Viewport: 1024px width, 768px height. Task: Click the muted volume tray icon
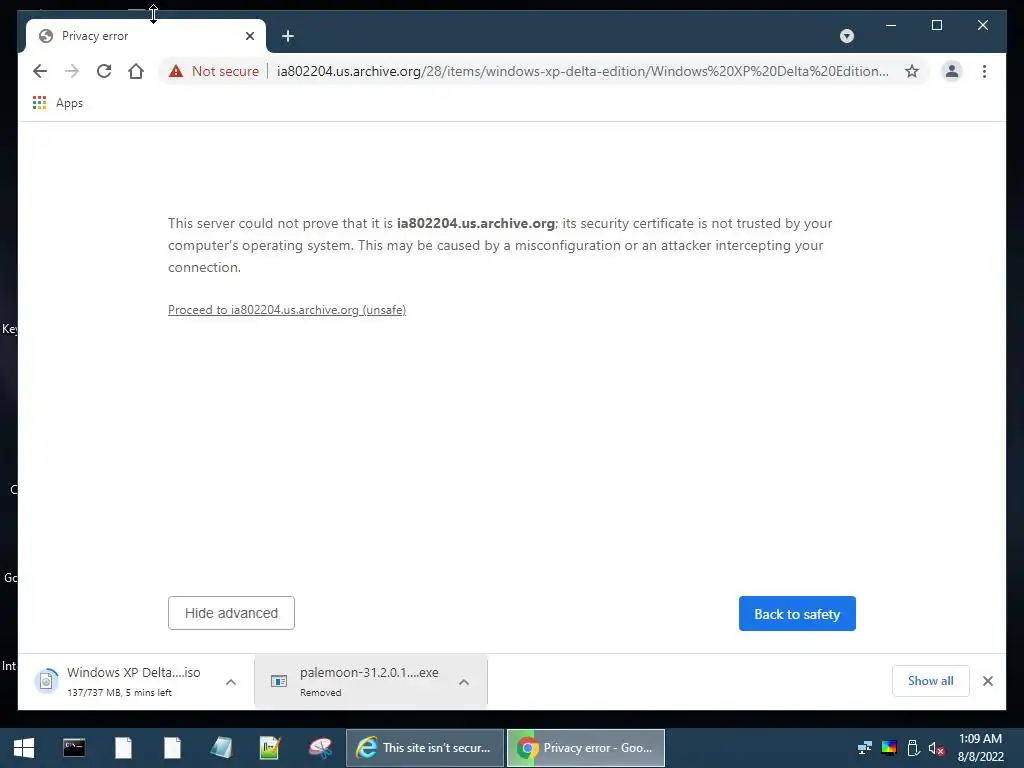click(x=936, y=748)
